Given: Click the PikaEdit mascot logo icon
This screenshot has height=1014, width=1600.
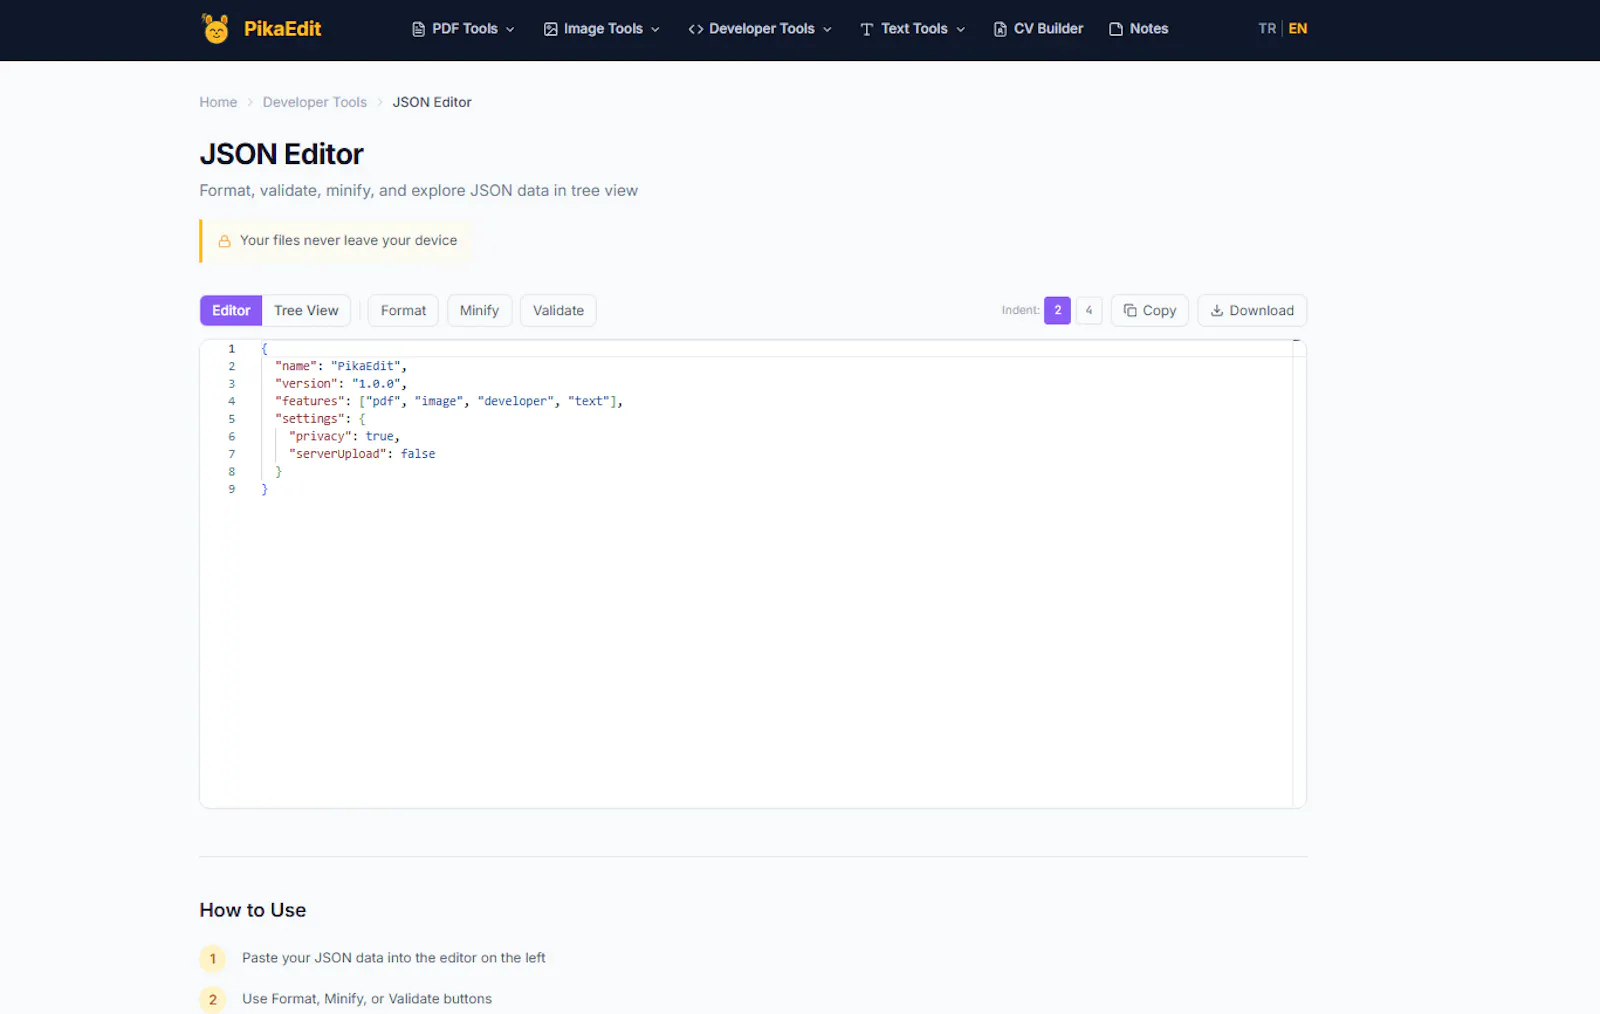Looking at the screenshot, I should coord(215,28).
